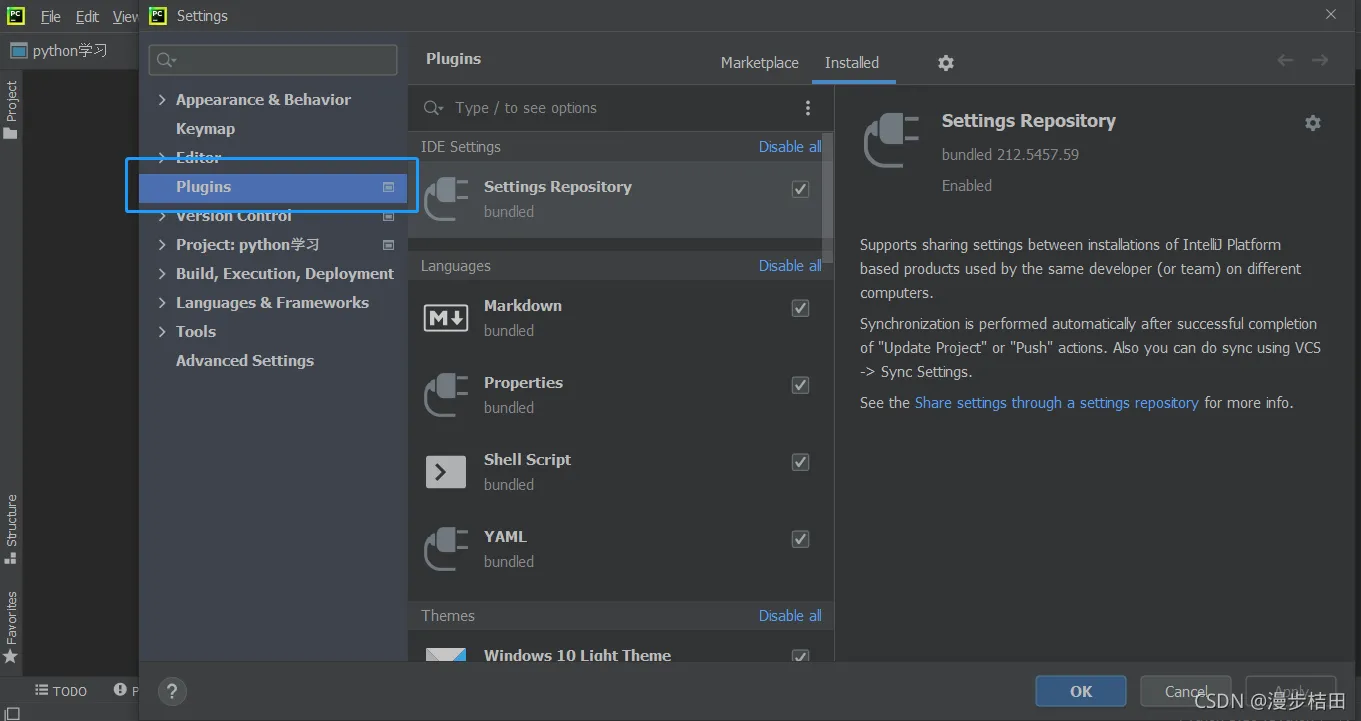Open the Structure tool window
1361x721 pixels.
click(x=11, y=529)
